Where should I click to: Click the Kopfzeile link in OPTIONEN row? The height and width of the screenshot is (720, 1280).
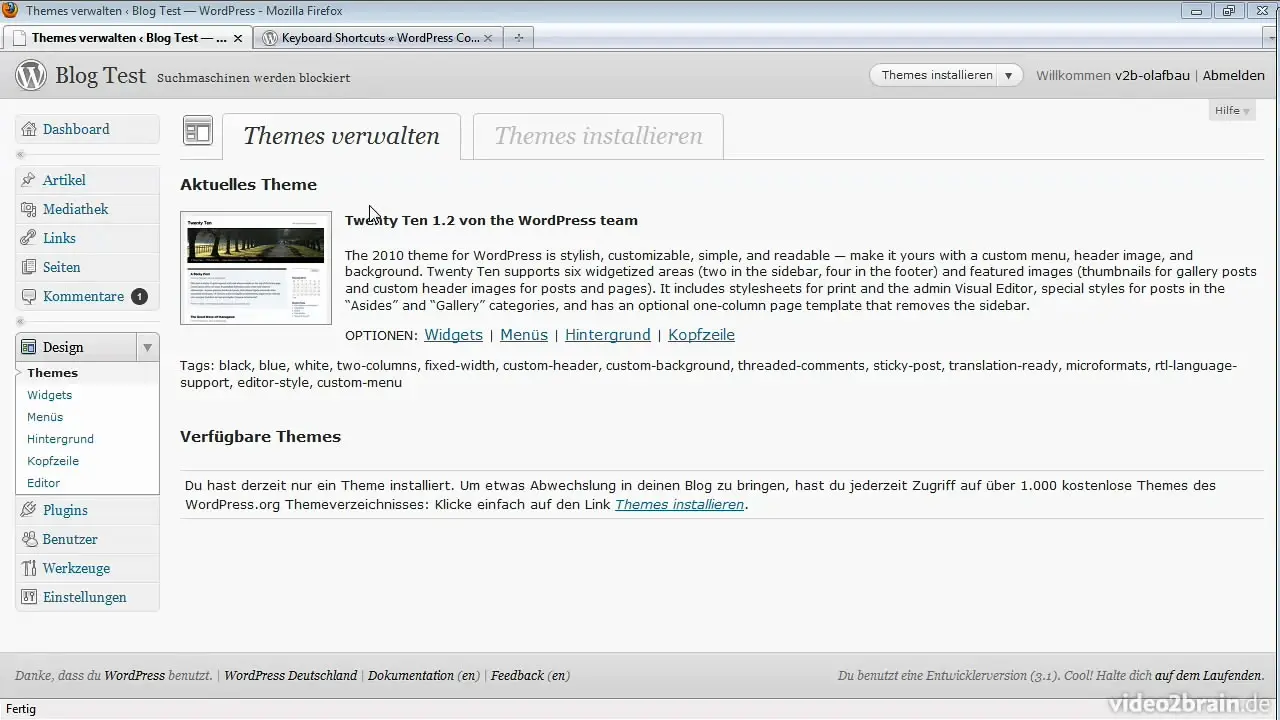pos(701,335)
